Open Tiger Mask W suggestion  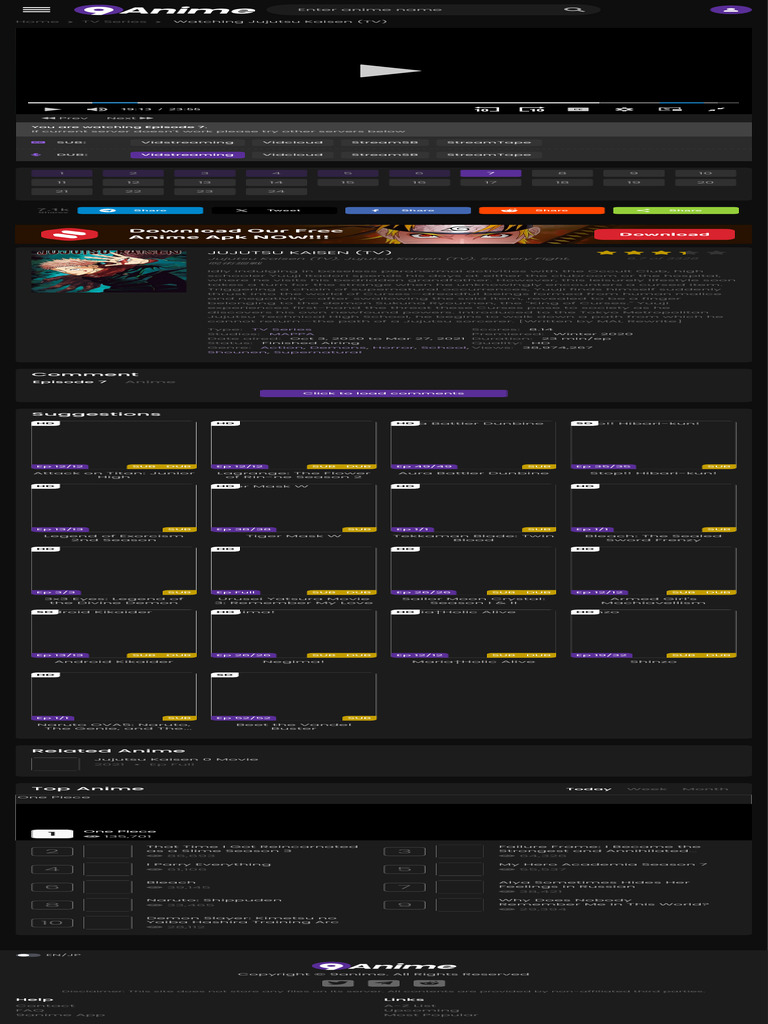pos(293,511)
